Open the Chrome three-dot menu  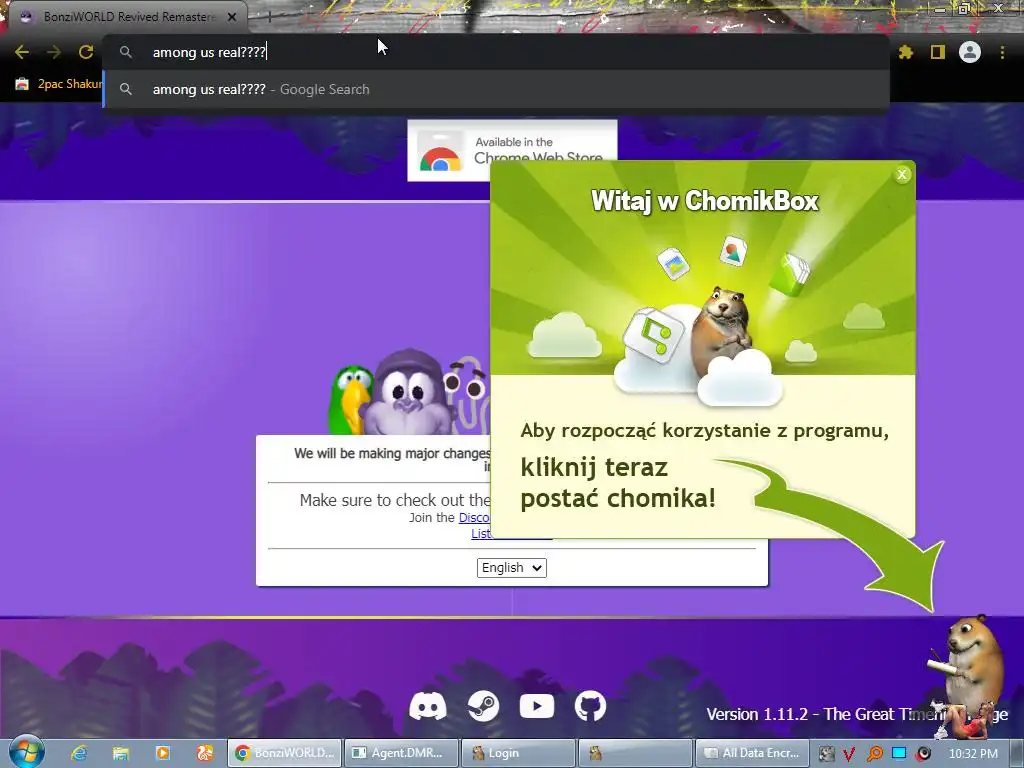[1002, 52]
